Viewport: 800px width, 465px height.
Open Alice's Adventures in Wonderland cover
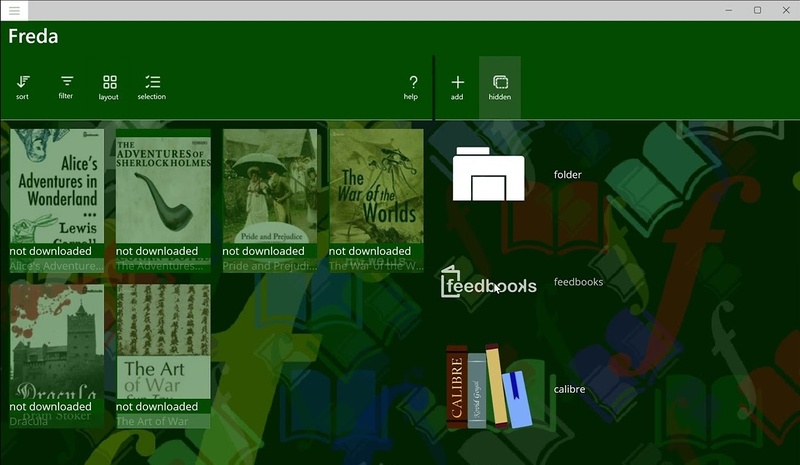(57, 186)
